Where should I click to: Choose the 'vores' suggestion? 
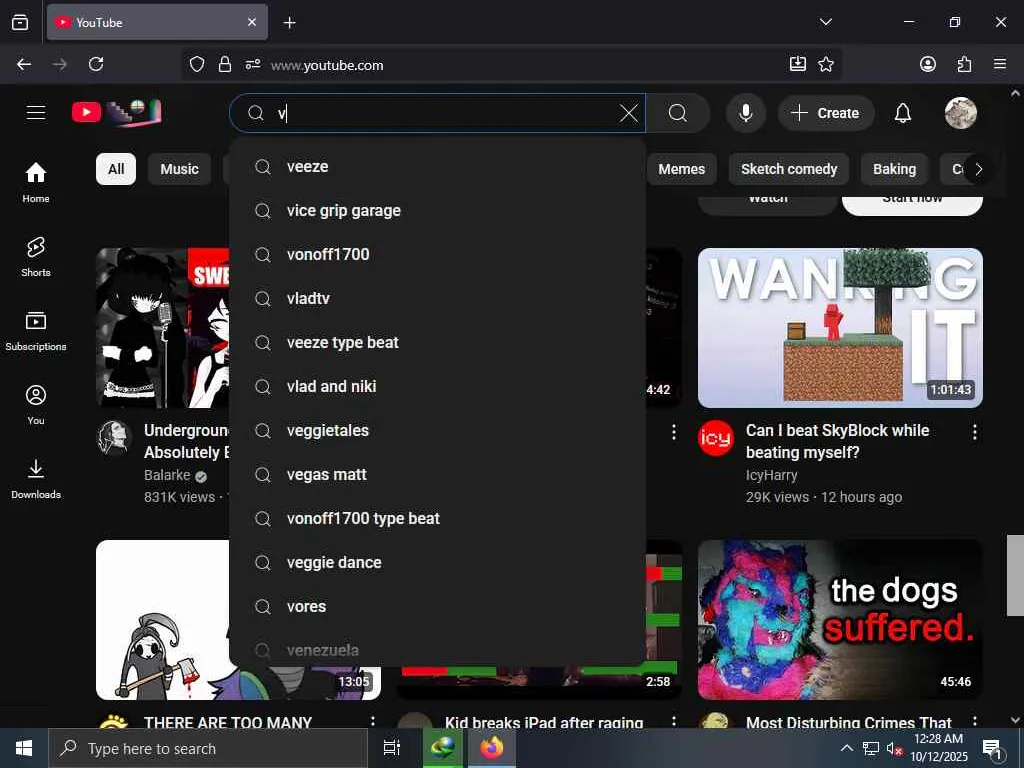coord(438,606)
